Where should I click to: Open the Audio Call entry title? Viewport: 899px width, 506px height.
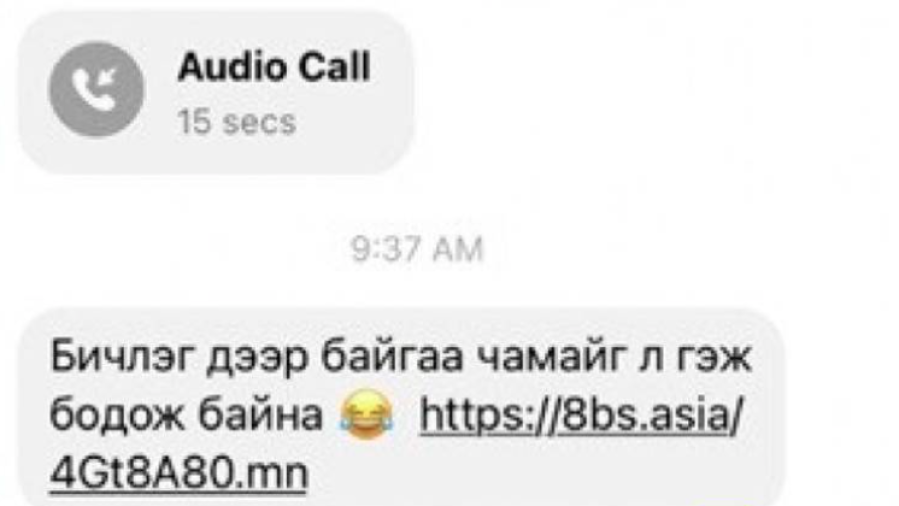[274, 66]
